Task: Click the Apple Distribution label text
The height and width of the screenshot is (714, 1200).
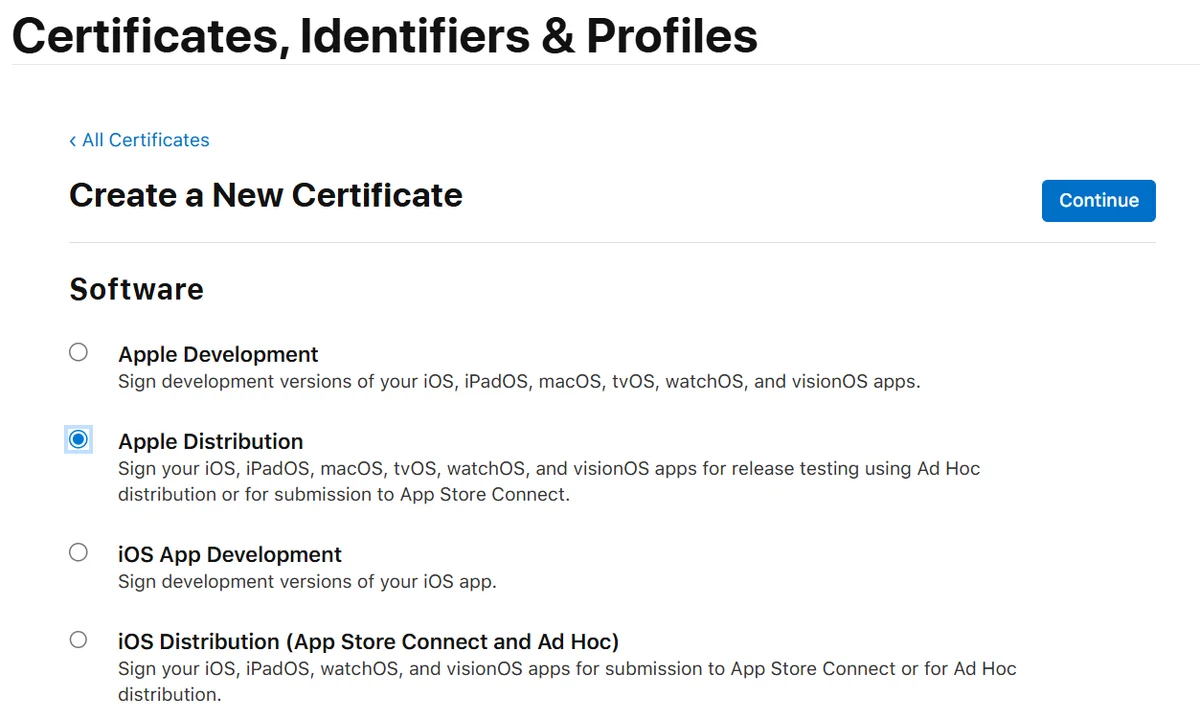Action: 211,441
